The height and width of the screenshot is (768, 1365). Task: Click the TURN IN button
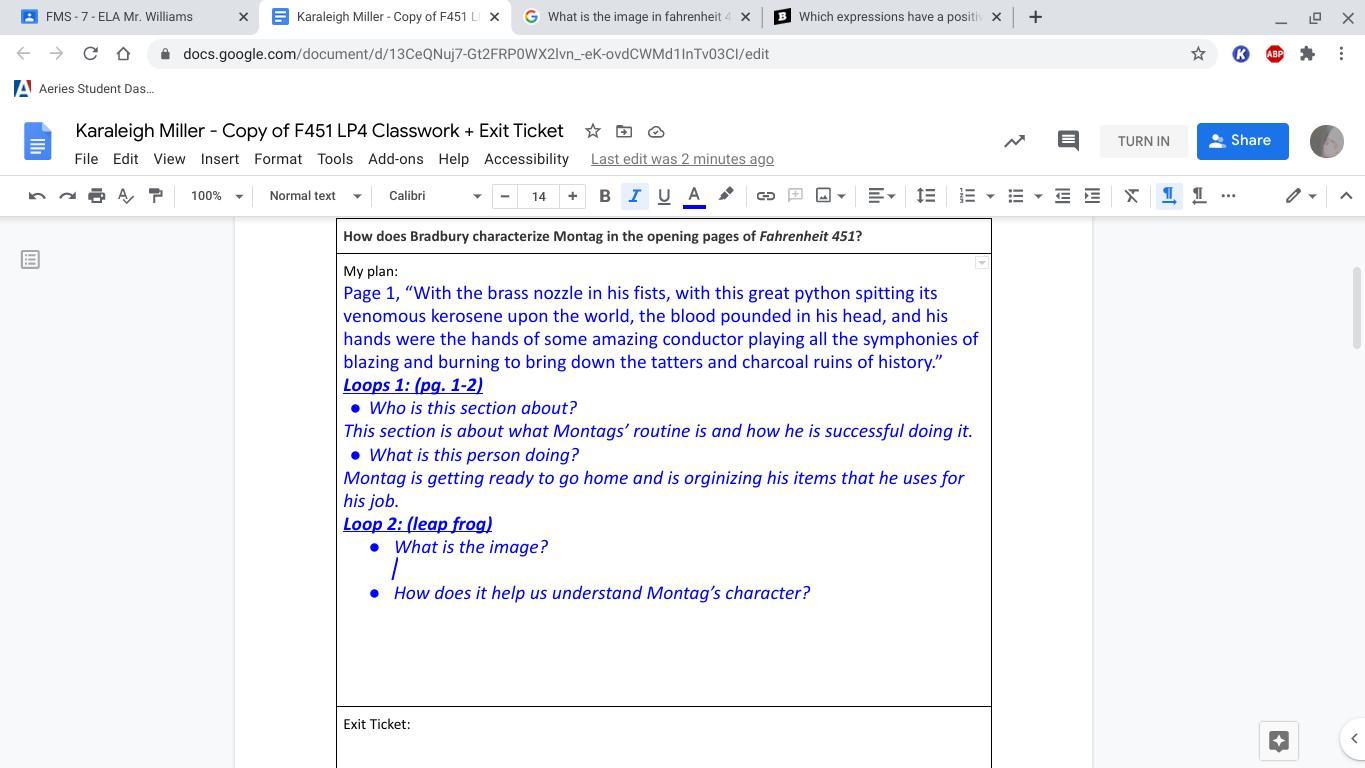click(x=1143, y=141)
